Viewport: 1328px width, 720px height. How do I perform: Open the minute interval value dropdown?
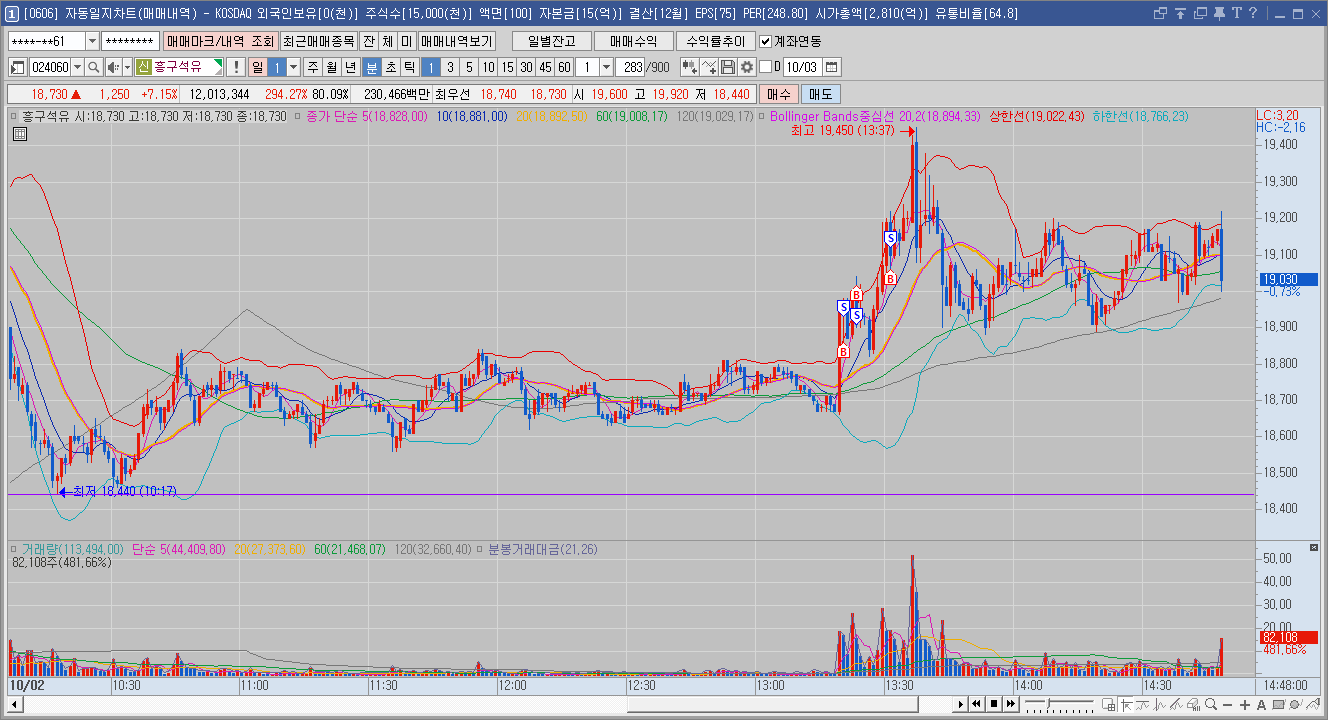click(606, 67)
